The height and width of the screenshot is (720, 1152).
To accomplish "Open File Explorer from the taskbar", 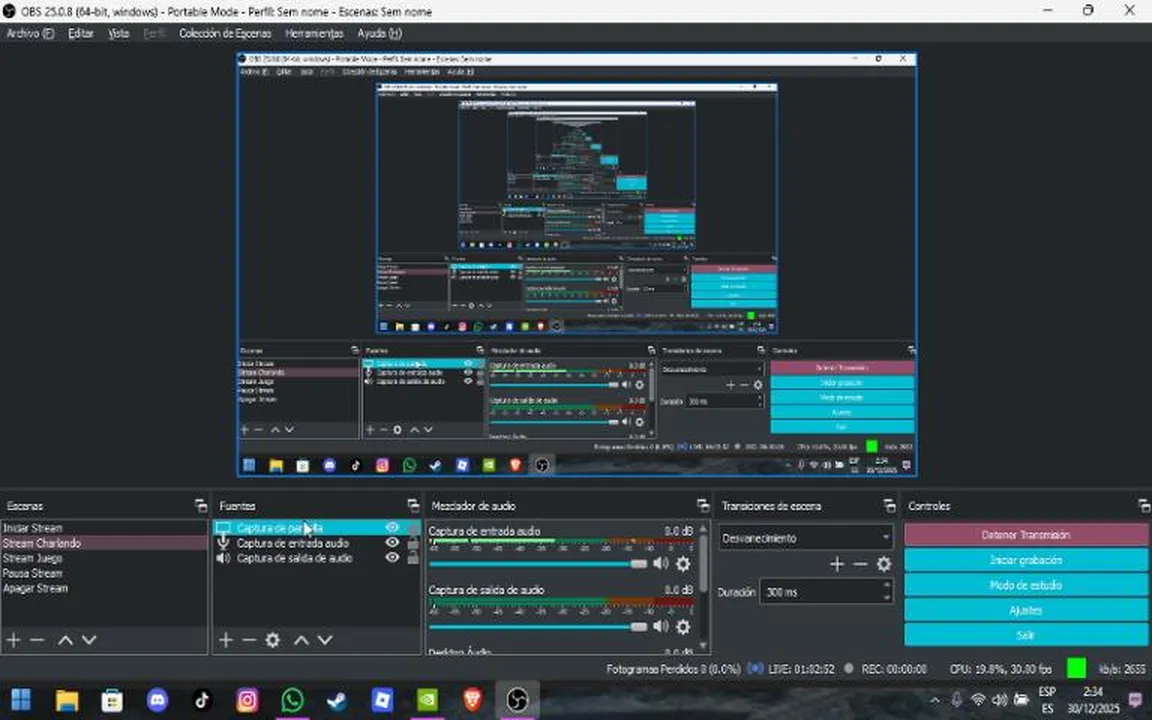I will click(67, 700).
